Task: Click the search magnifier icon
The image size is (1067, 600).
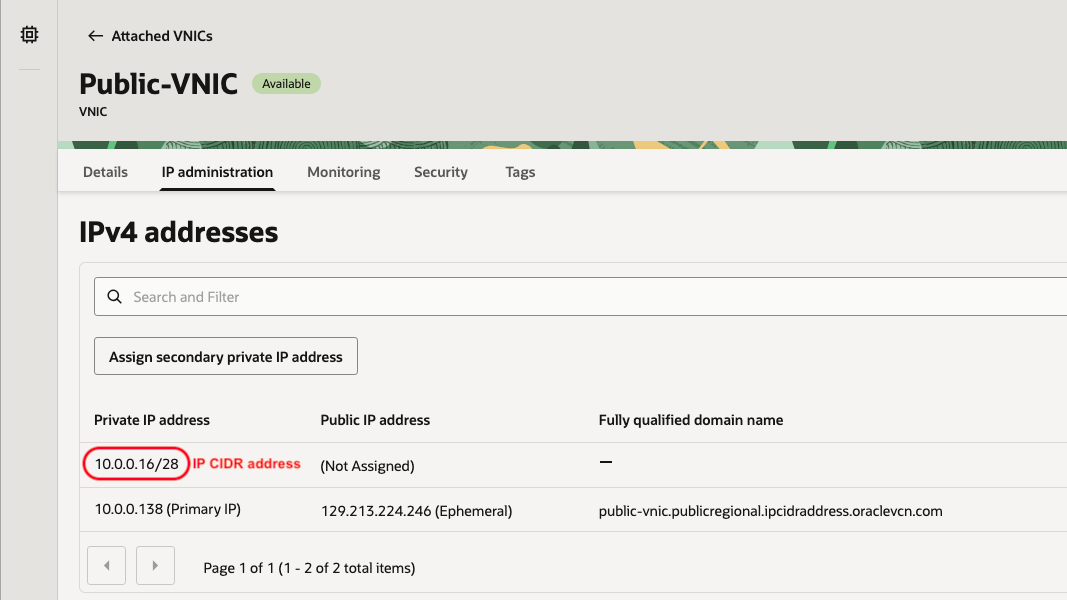Action: coord(114,296)
